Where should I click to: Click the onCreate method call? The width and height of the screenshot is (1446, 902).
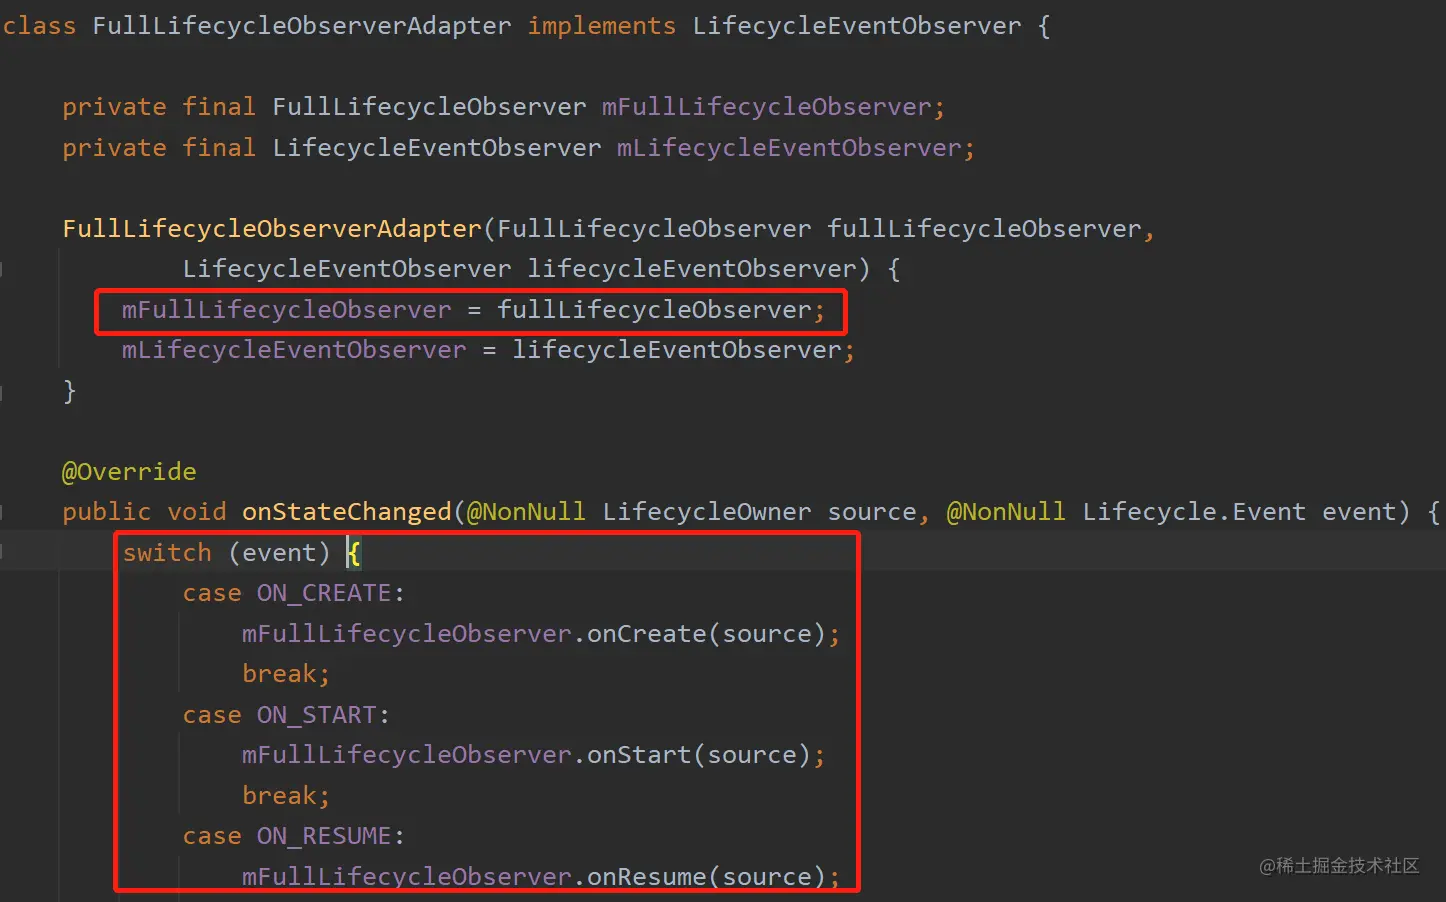(x=647, y=634)
